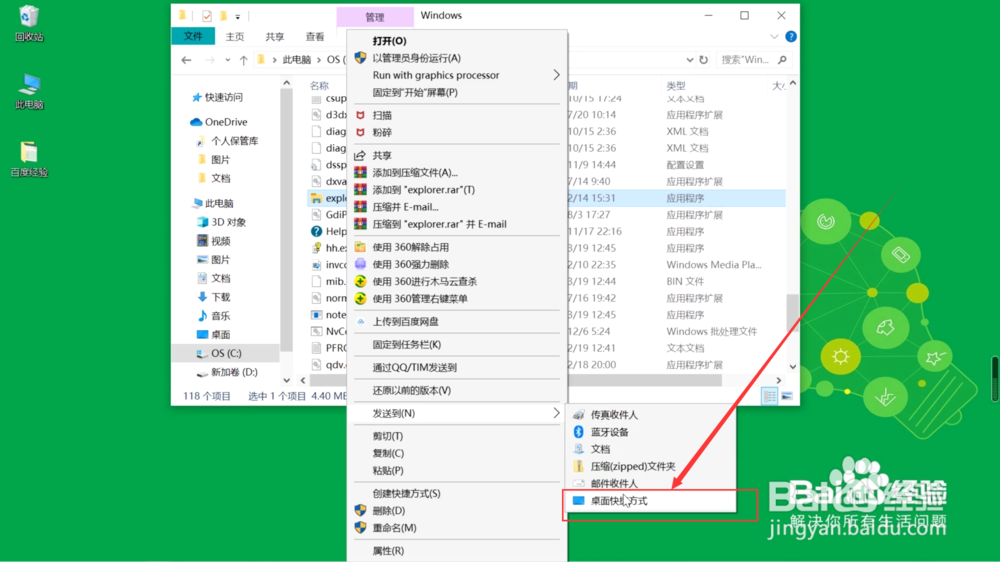This screenshot has height=562, width=1000.
Task: Select 个人保管库 in navigation pane
Action: pyautogui.click(x=228, y=141)
